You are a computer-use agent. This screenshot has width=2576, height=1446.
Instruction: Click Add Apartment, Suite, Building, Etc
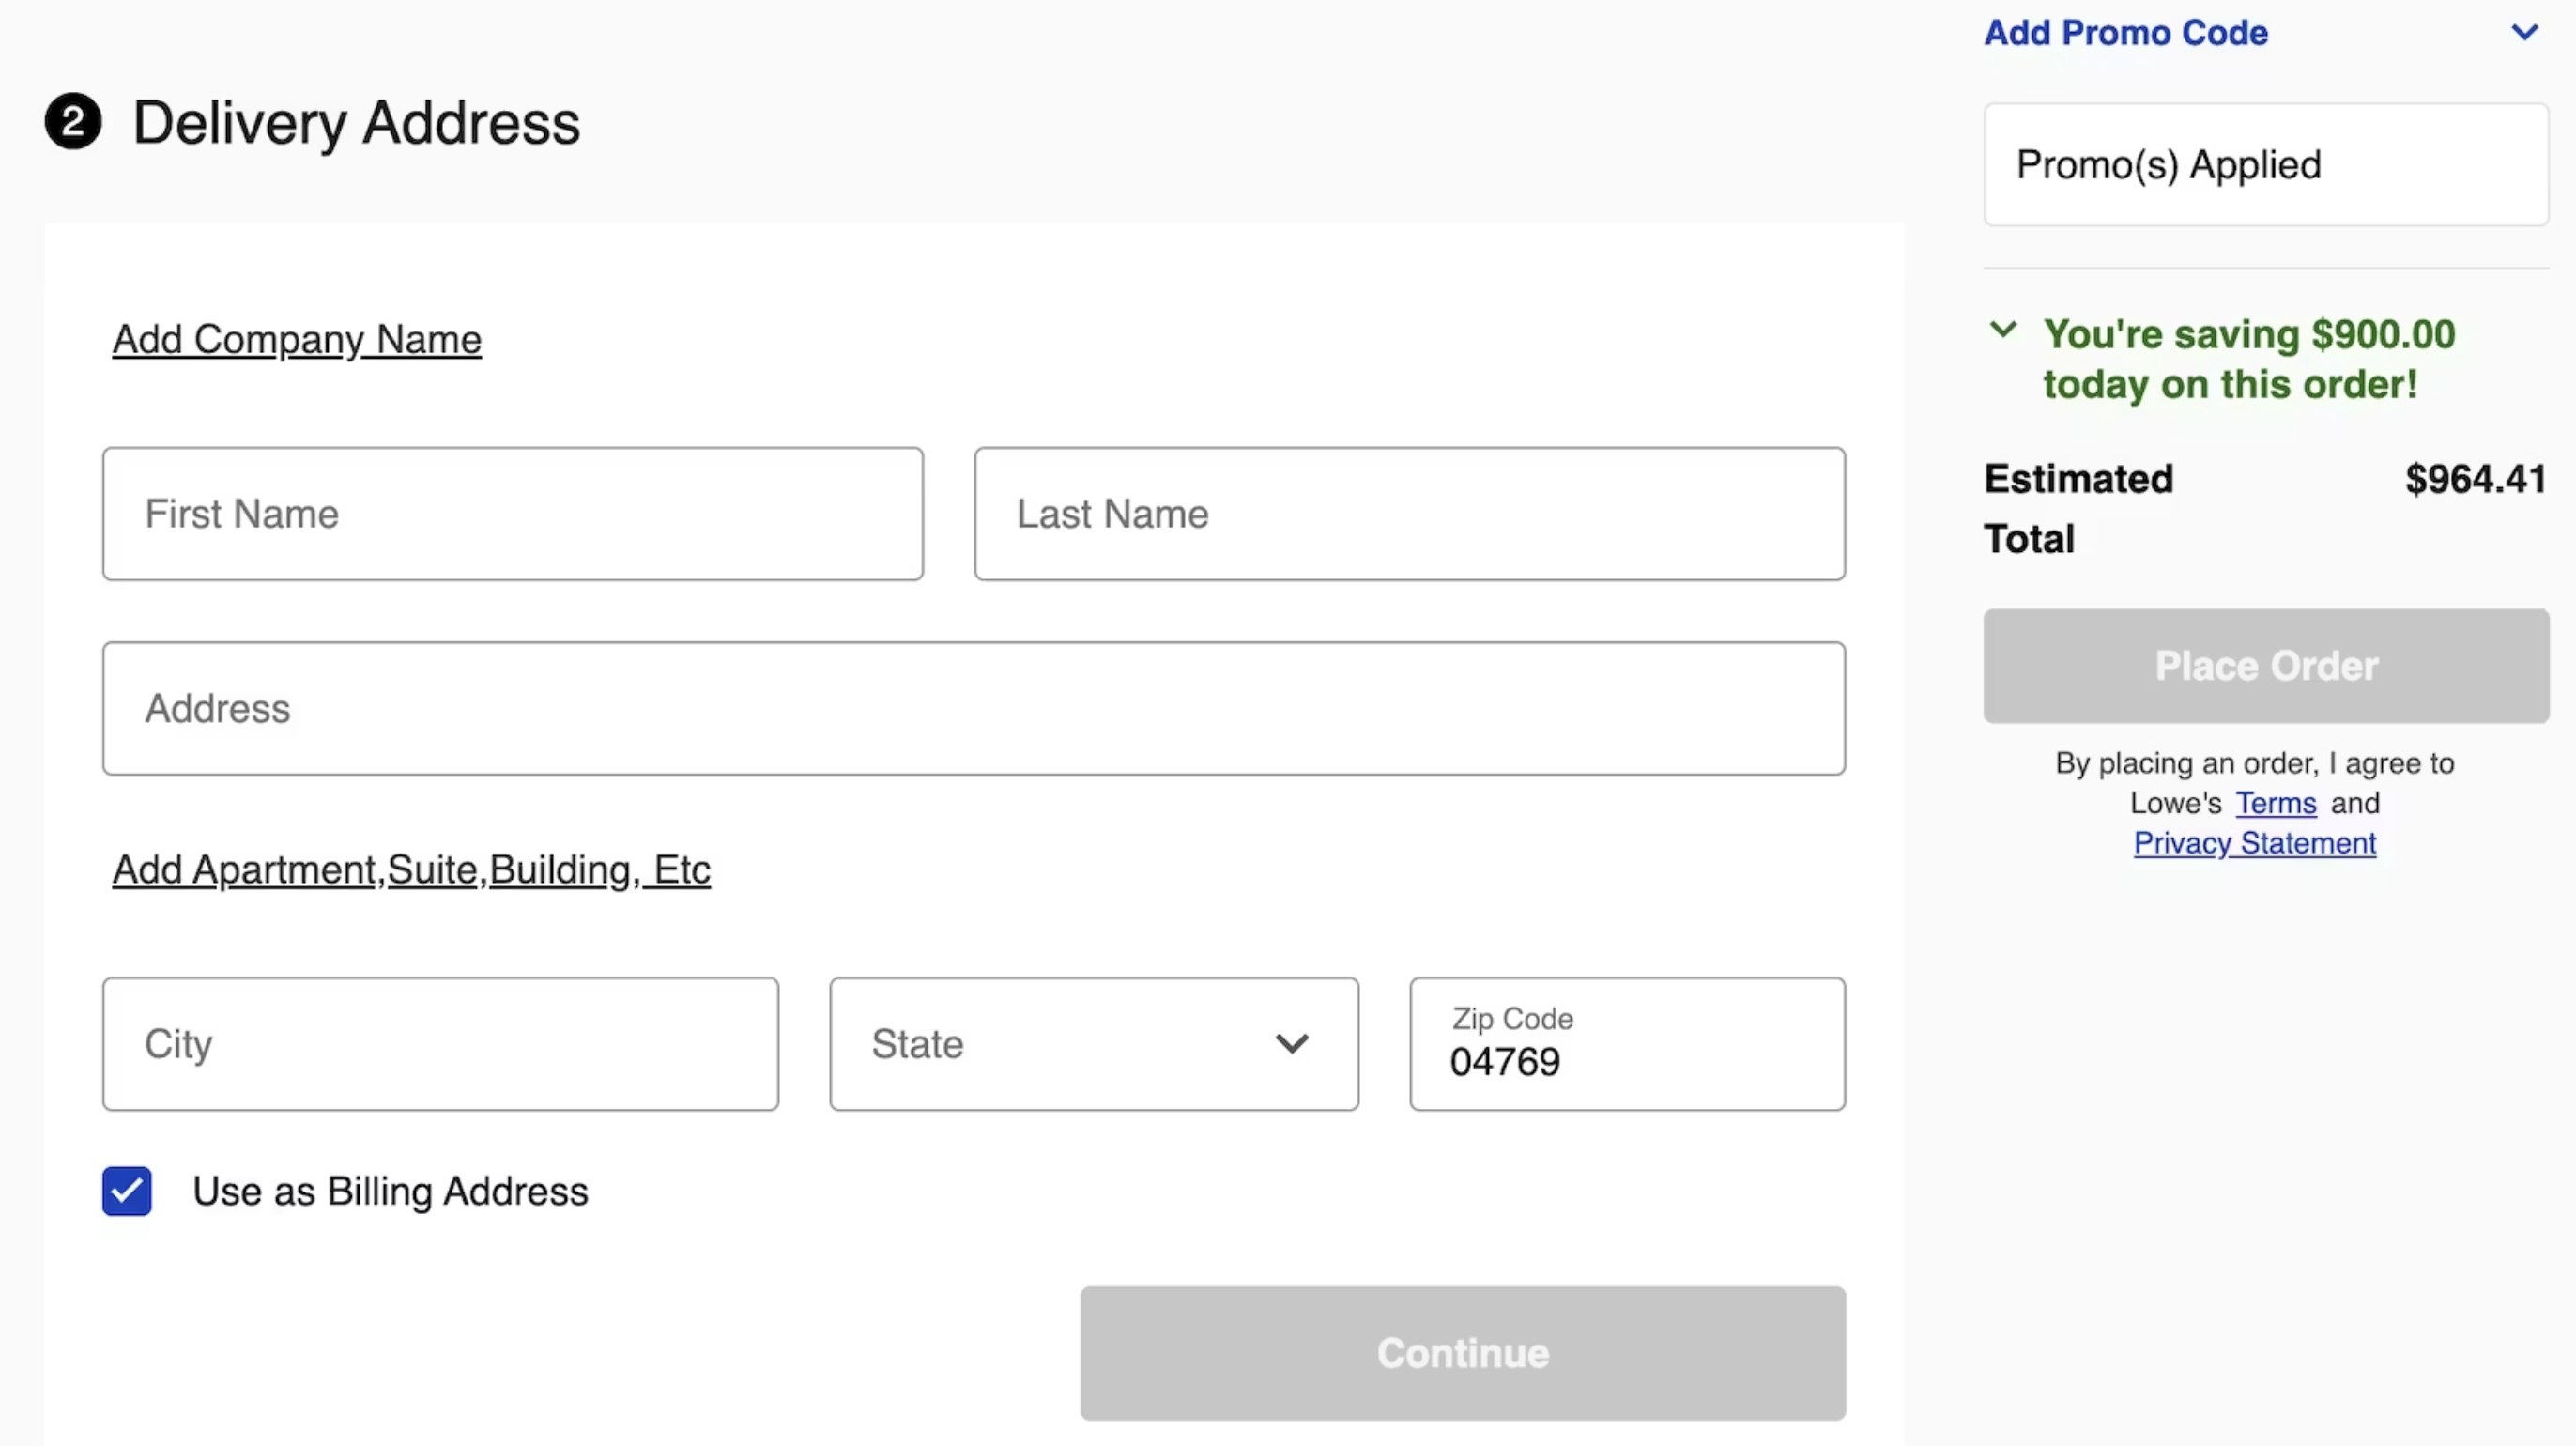[410, 869]
